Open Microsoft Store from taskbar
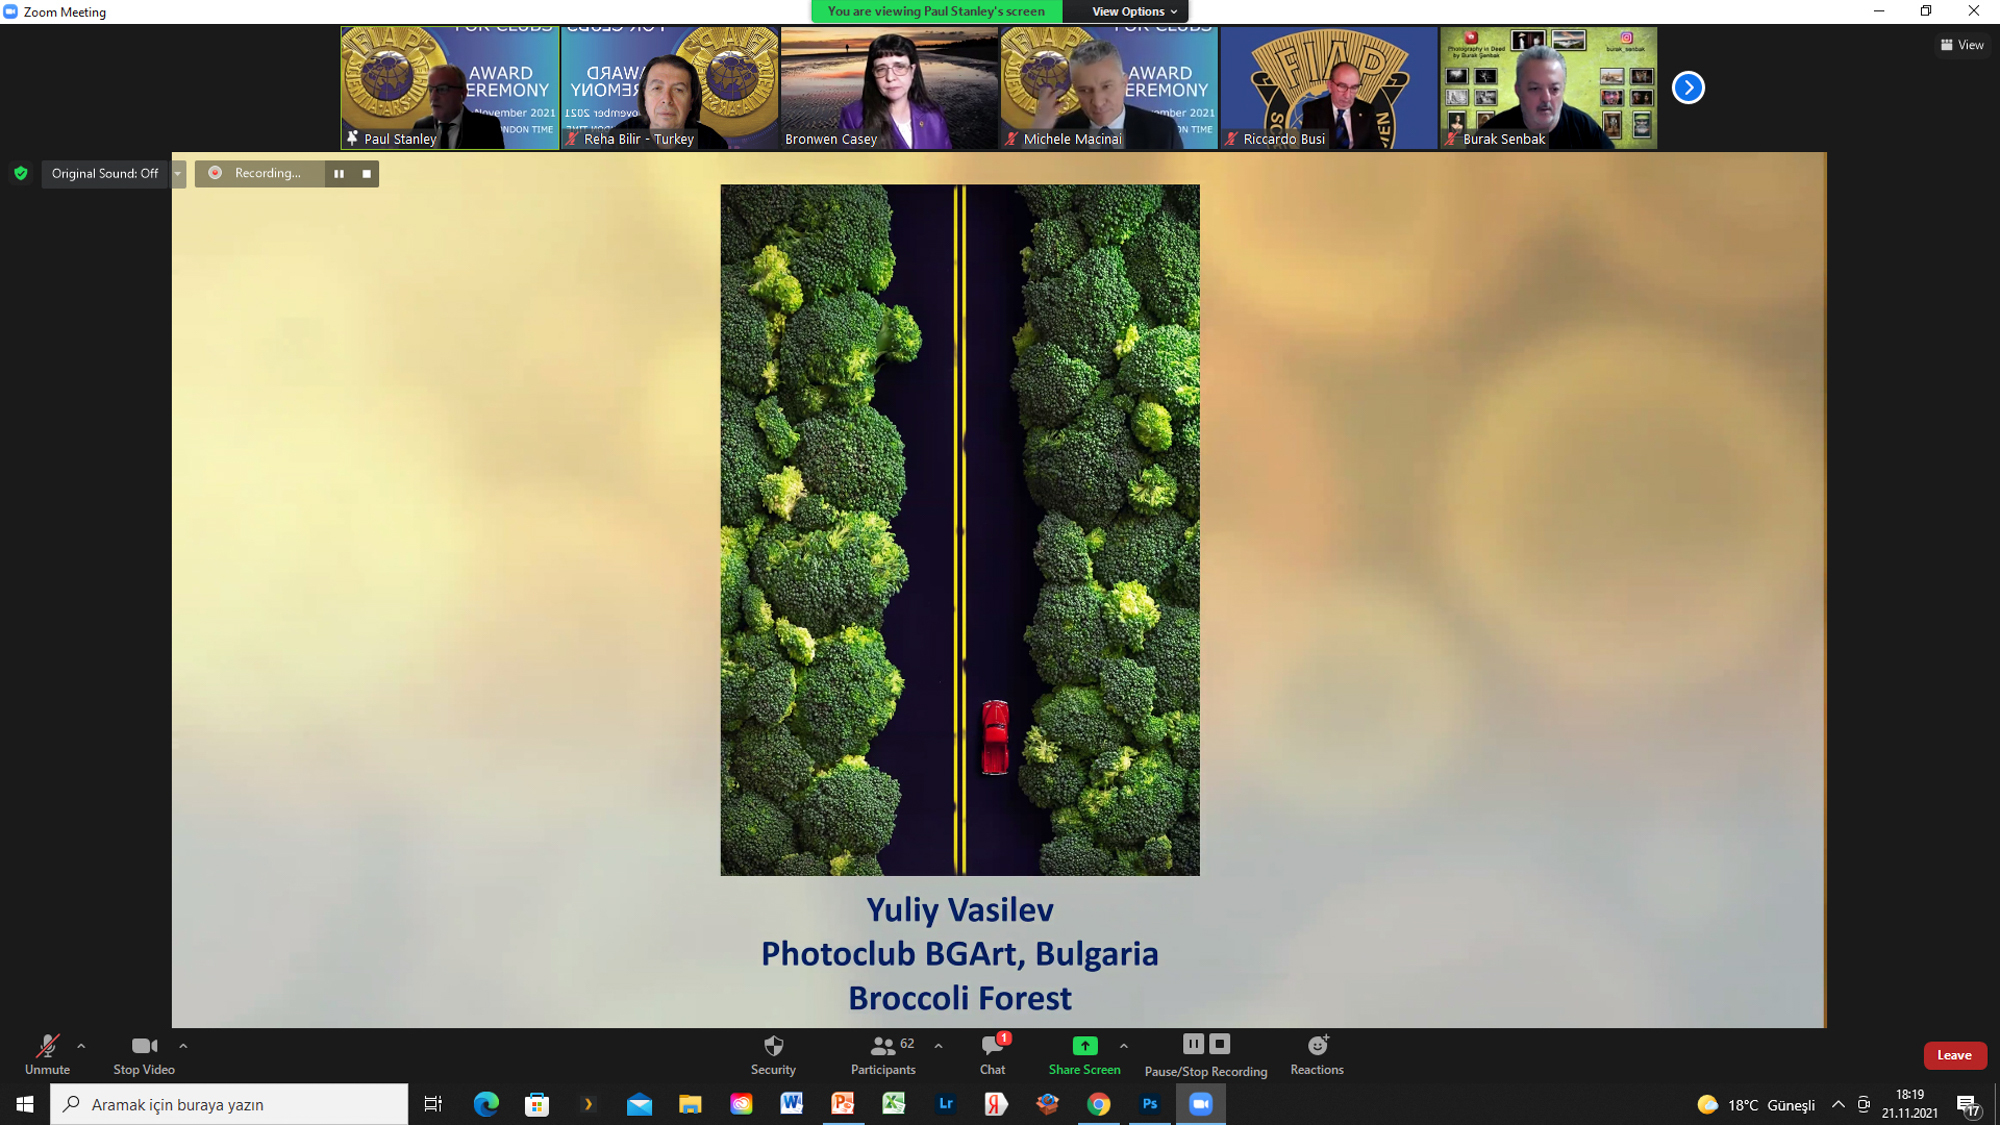Screen dimensions: 2000x1125 537,1104
